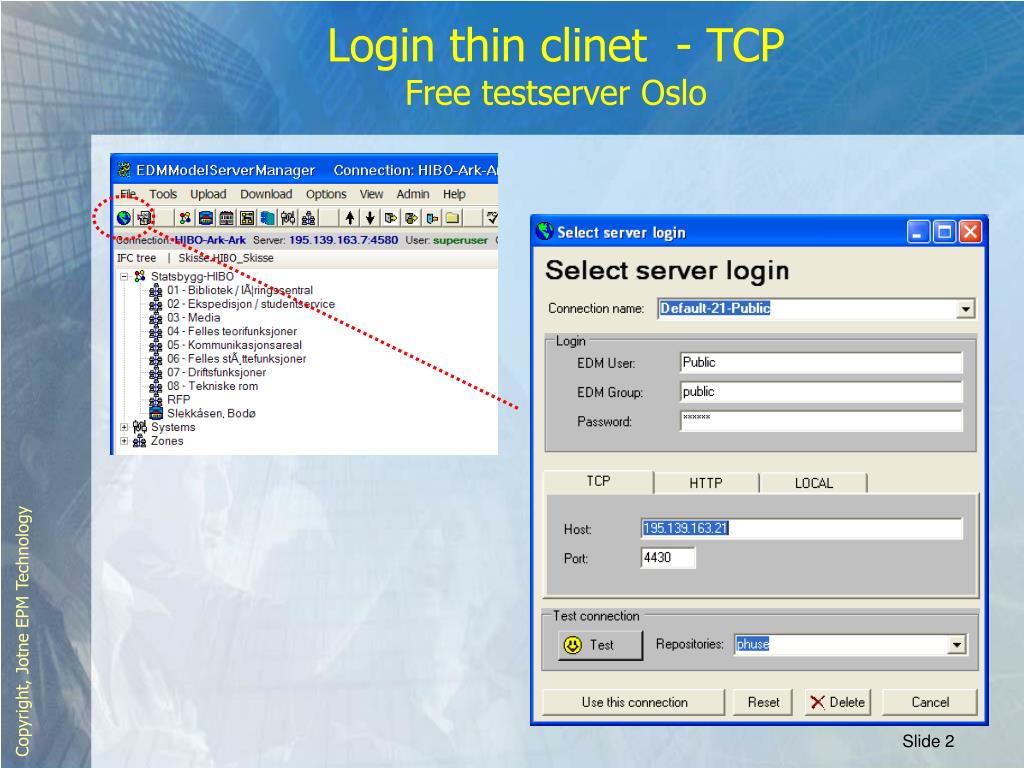Click the checkmark icon at toolbar end
The image size is (1024, 768).
pos(492,217)
